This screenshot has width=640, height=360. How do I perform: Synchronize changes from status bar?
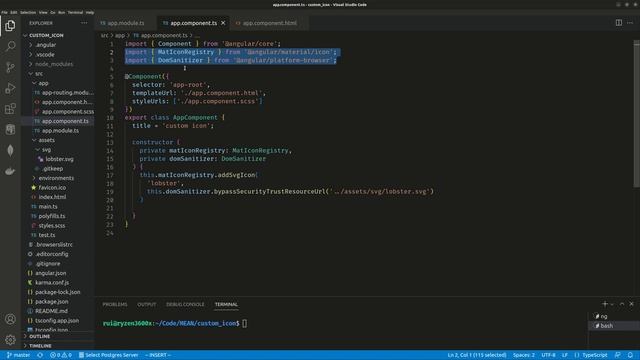(x=40, y=355)
